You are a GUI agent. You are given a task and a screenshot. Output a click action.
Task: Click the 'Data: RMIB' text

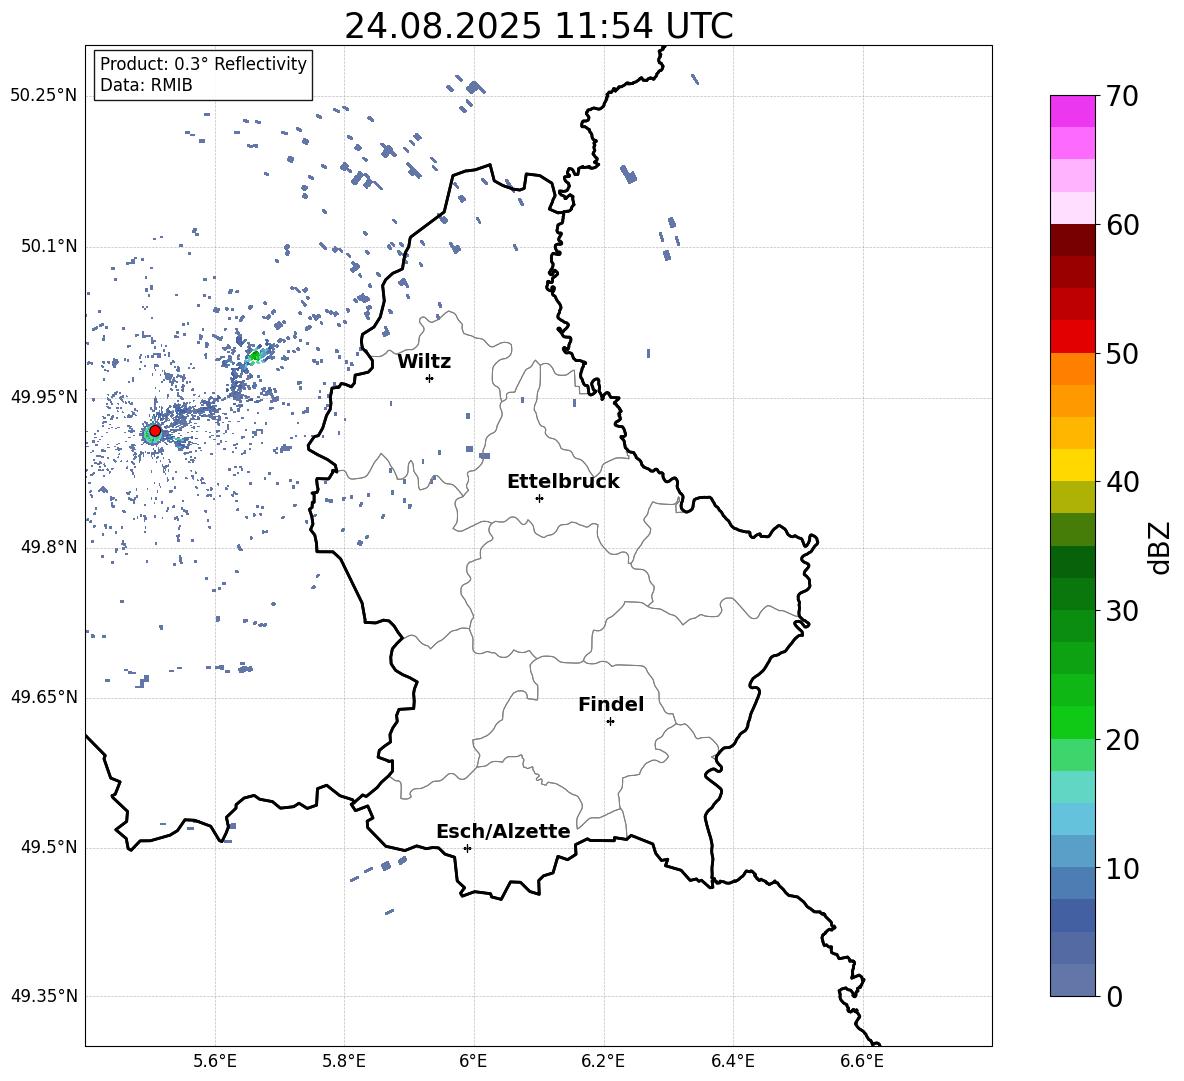click(x=146, y=85)
